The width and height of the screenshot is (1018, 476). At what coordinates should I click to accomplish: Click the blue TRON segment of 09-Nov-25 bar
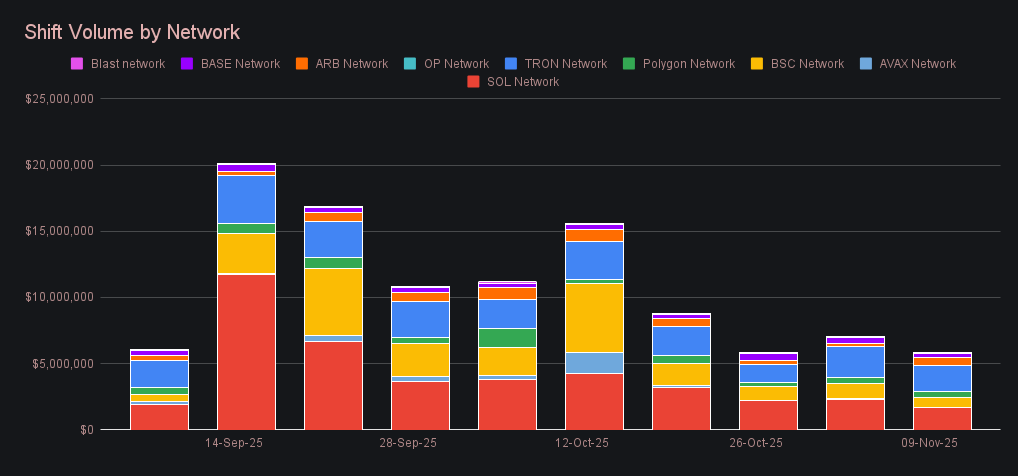point(942,378)
